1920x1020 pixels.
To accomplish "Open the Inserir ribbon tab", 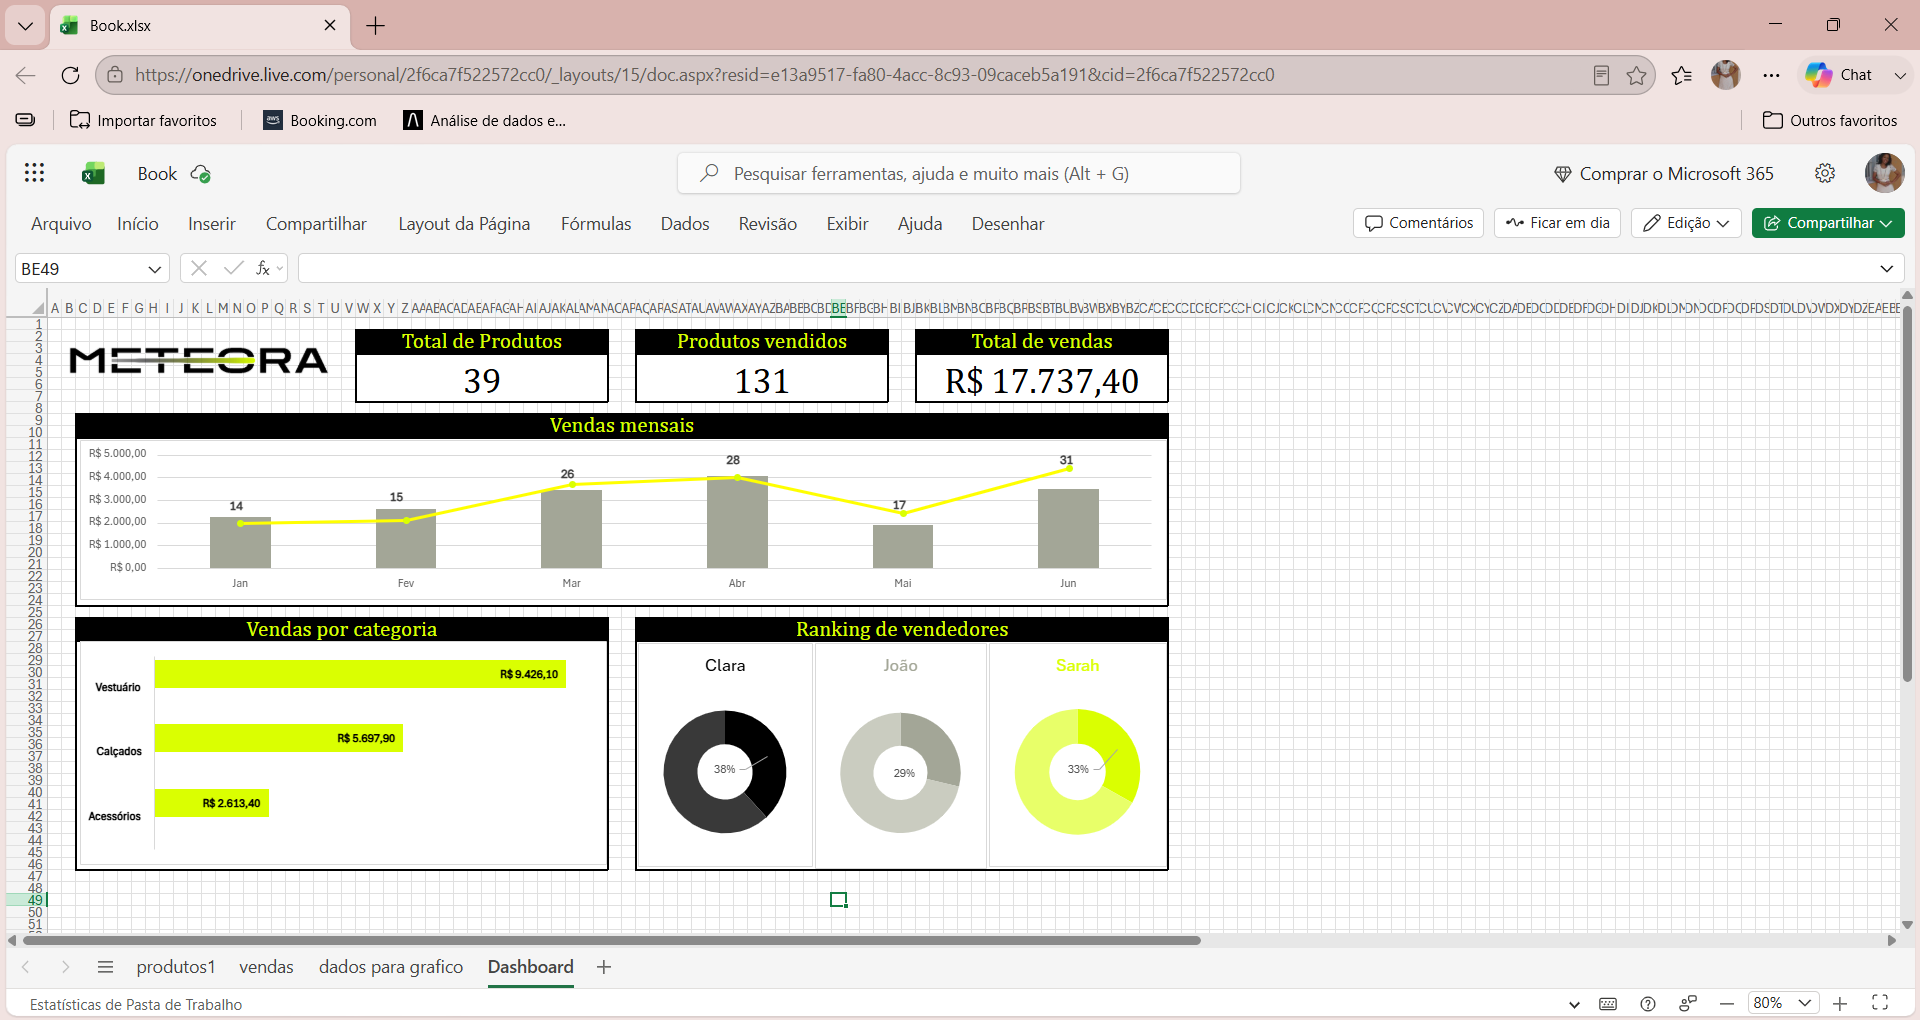I will pos(212,224).
